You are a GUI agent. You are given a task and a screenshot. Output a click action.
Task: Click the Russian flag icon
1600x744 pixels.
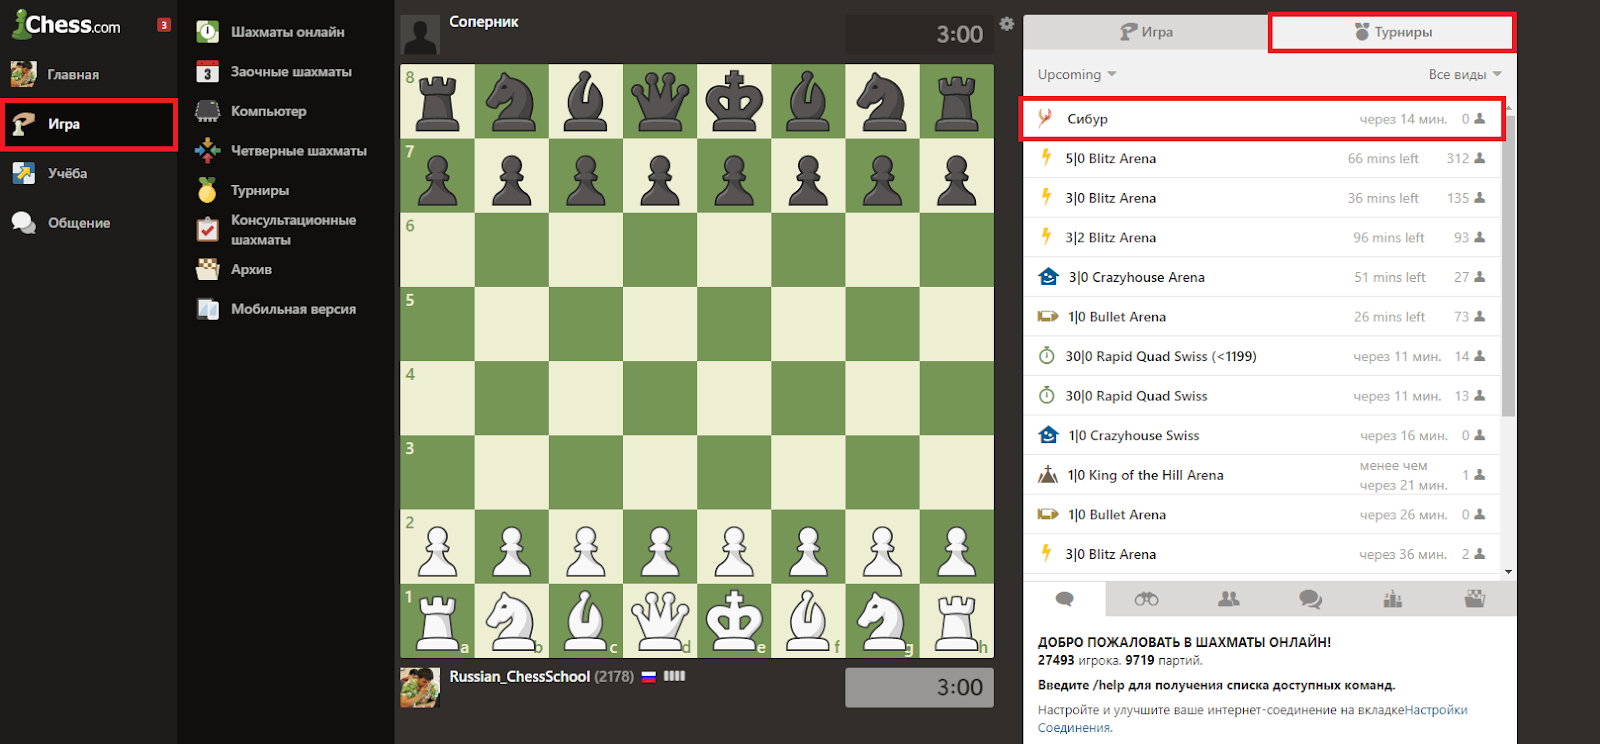pyautogui.click(x=649, y=677)
